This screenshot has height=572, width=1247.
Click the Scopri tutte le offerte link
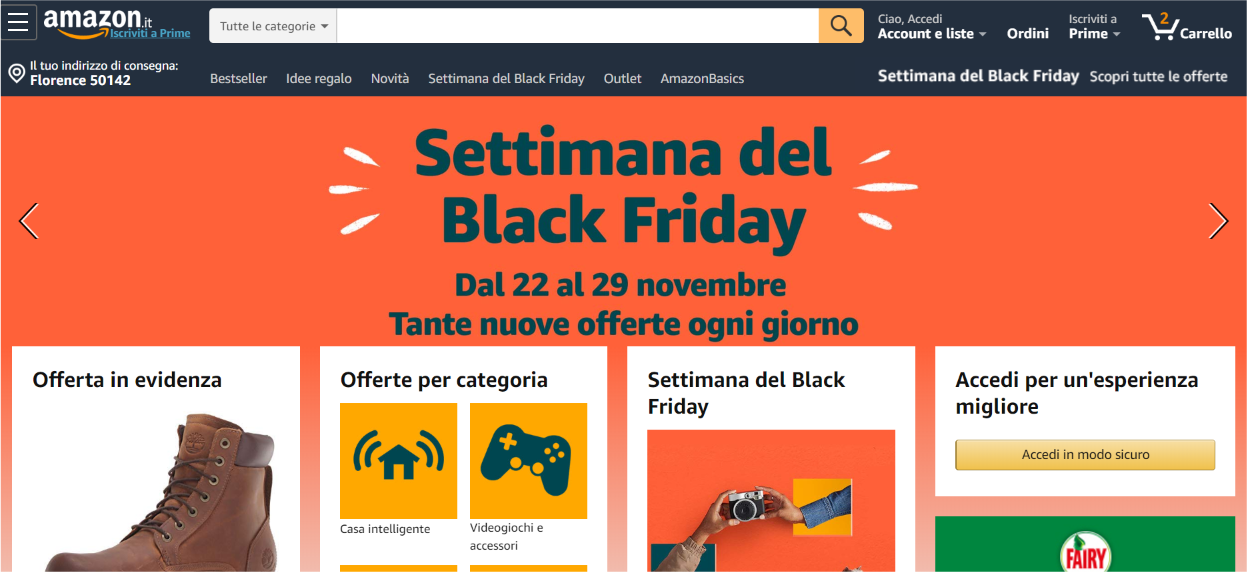coord(1158,76)
